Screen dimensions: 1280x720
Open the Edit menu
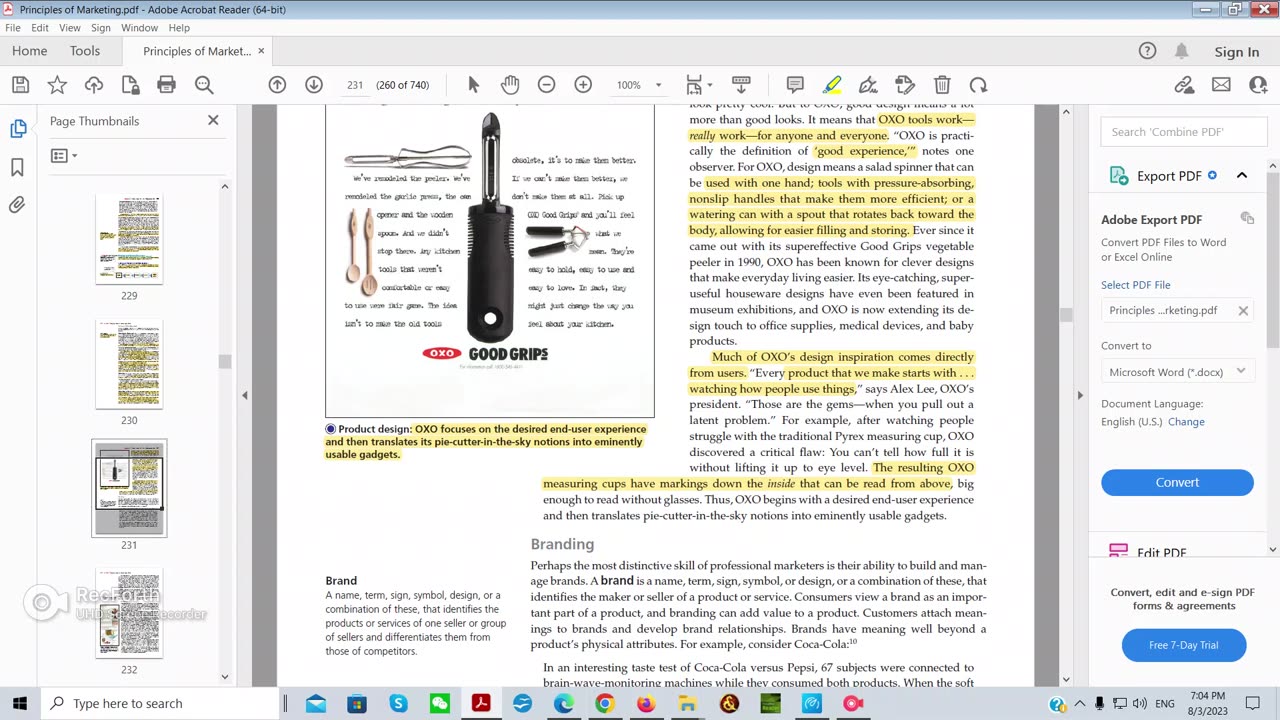click(40, 28)
